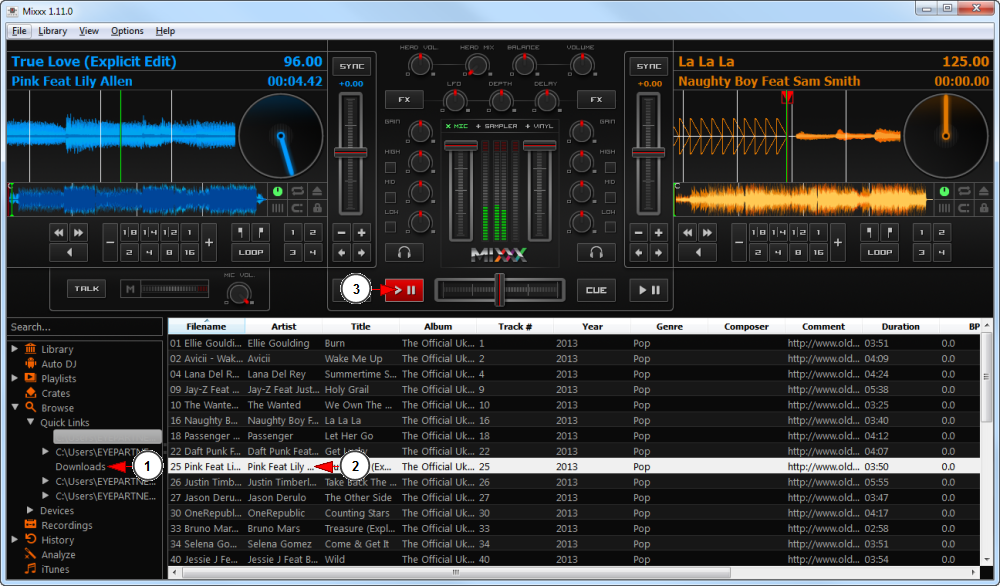Image resolution: width=1000 pixels, height=586 pixels.
Task: Set loop-in marker on left deck
Action: pyautogui.click(x=240, y=233)
